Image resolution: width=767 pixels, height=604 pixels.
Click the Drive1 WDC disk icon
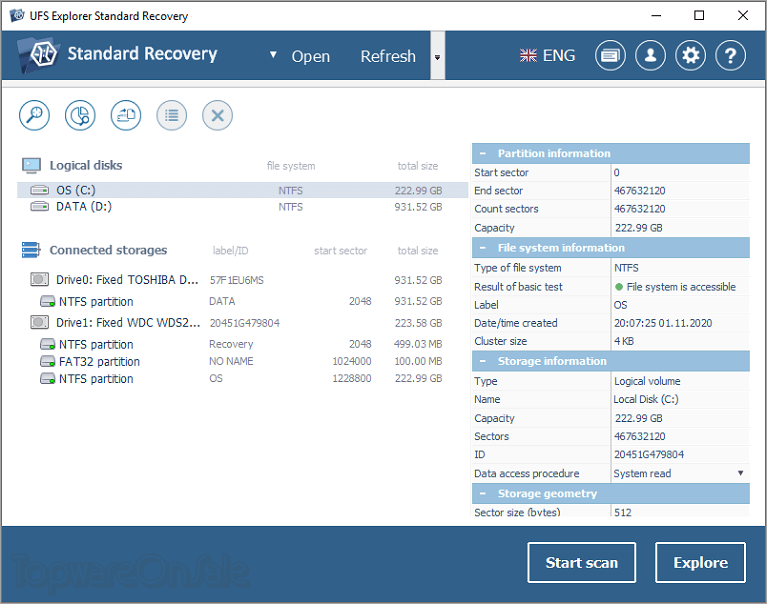tap(40, 322)
